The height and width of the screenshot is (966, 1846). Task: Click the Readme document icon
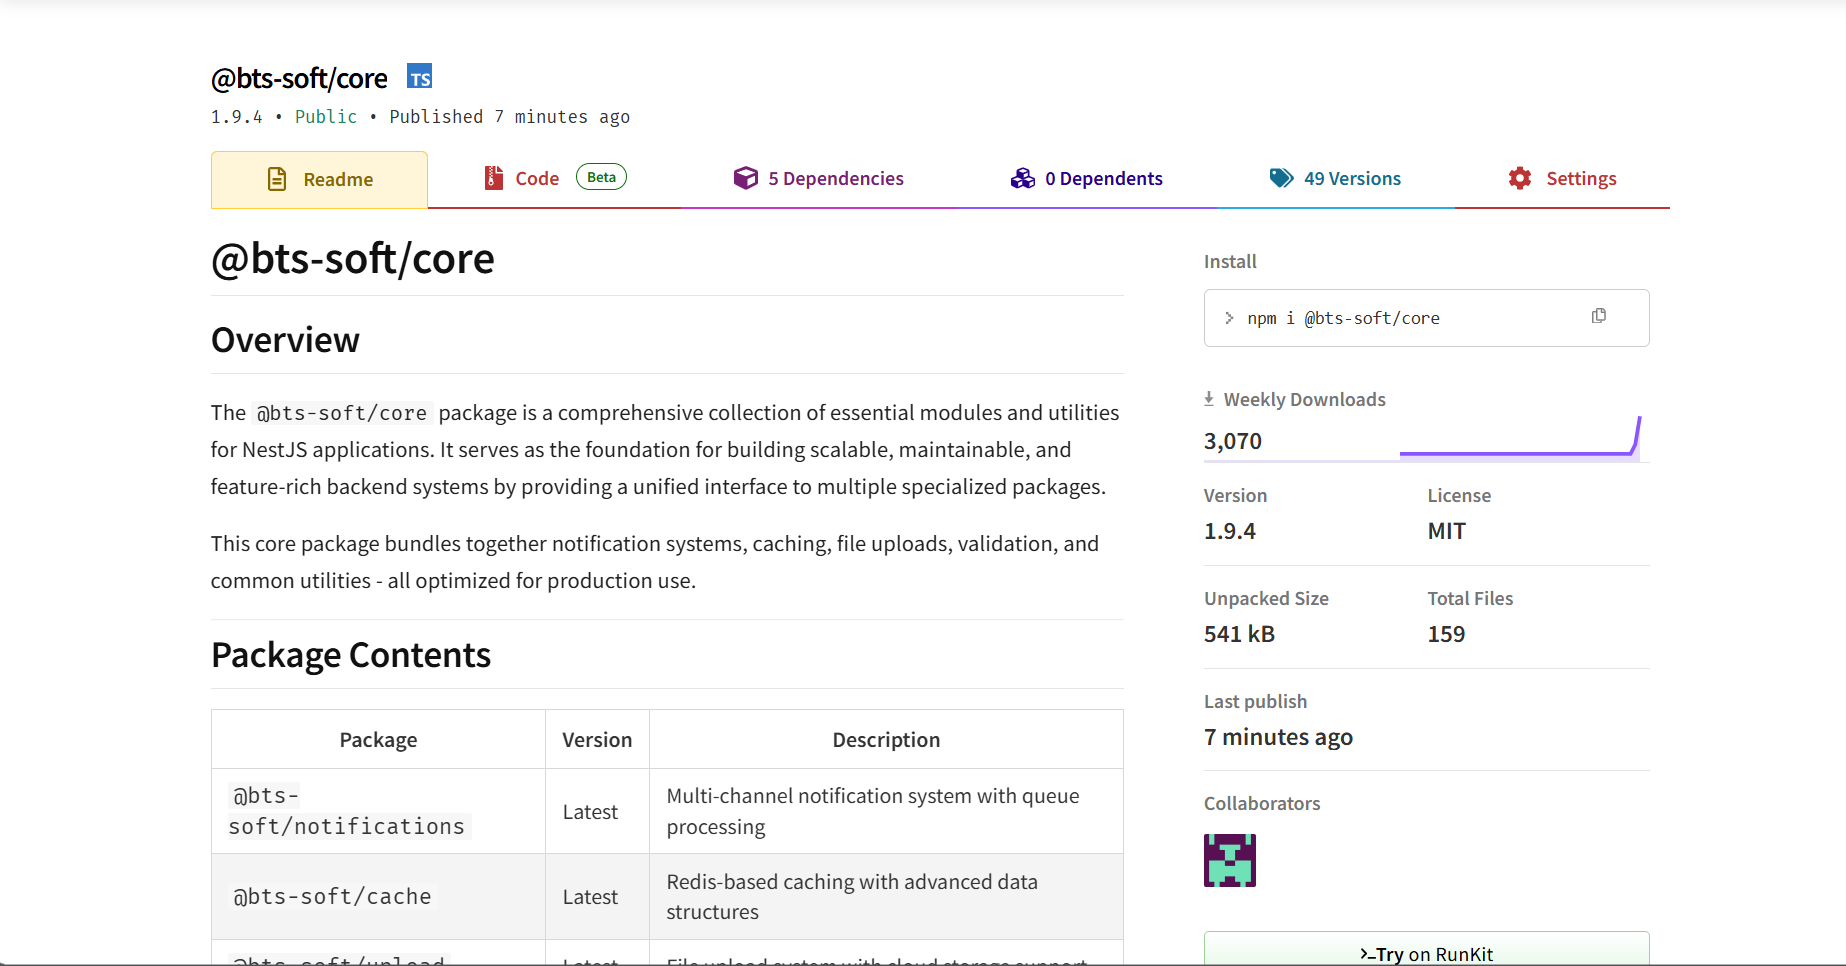277,179
